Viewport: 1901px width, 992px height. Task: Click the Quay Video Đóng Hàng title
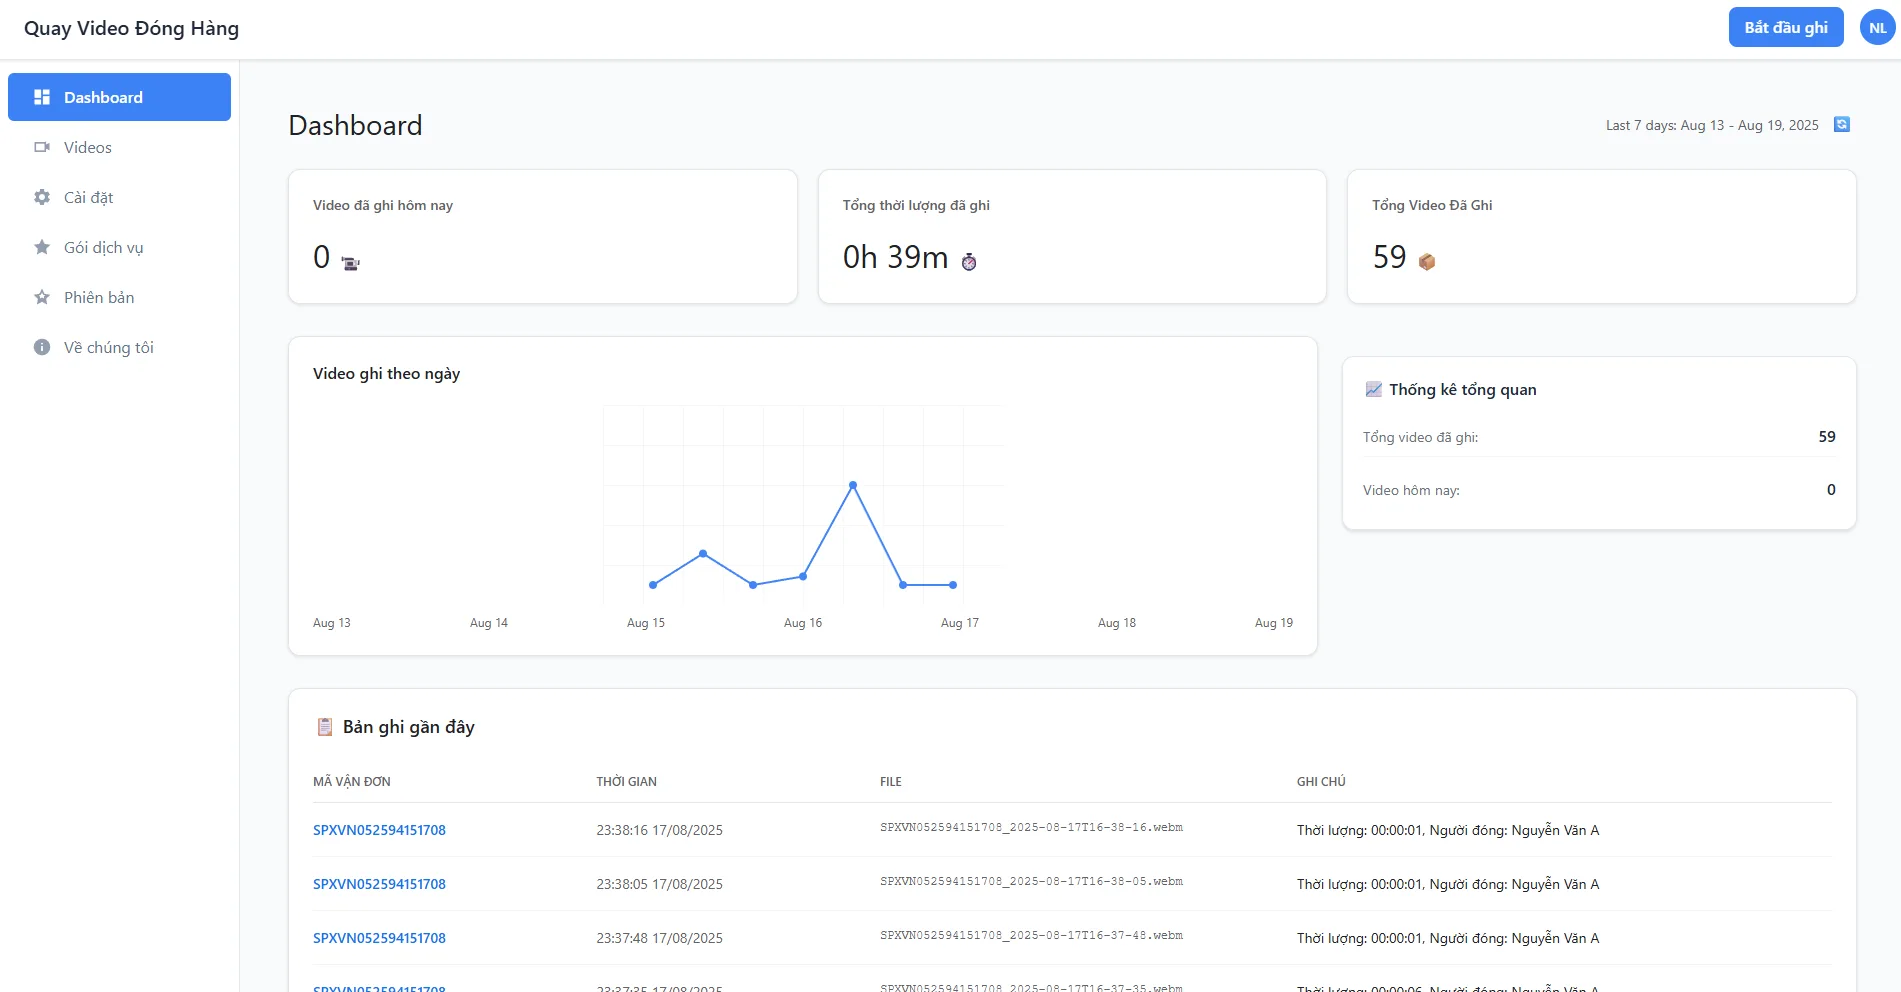[131, 28]
